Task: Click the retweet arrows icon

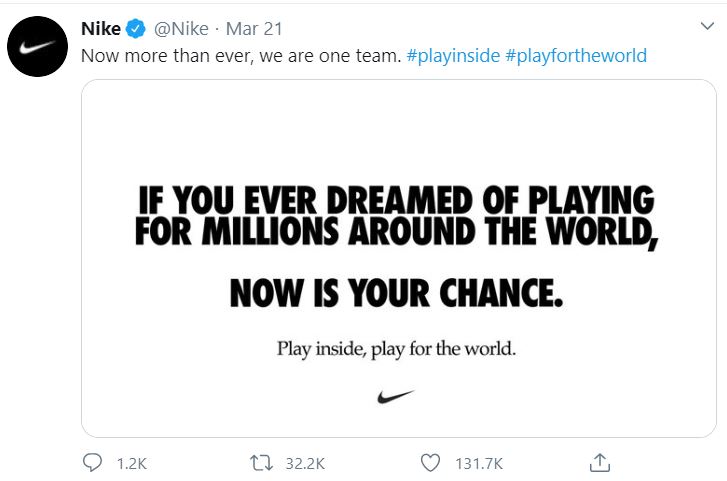Action: coord(261,463)
